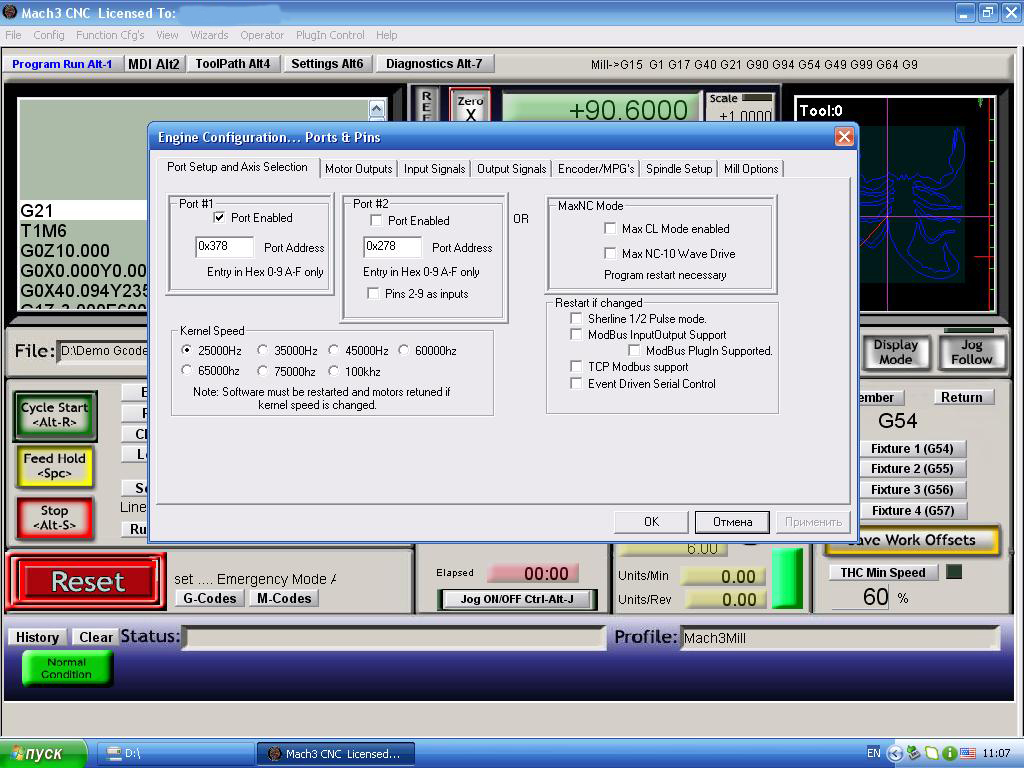Open the Wizards menu
This screenshot has width=1024, height=768.
pos(209,35)
